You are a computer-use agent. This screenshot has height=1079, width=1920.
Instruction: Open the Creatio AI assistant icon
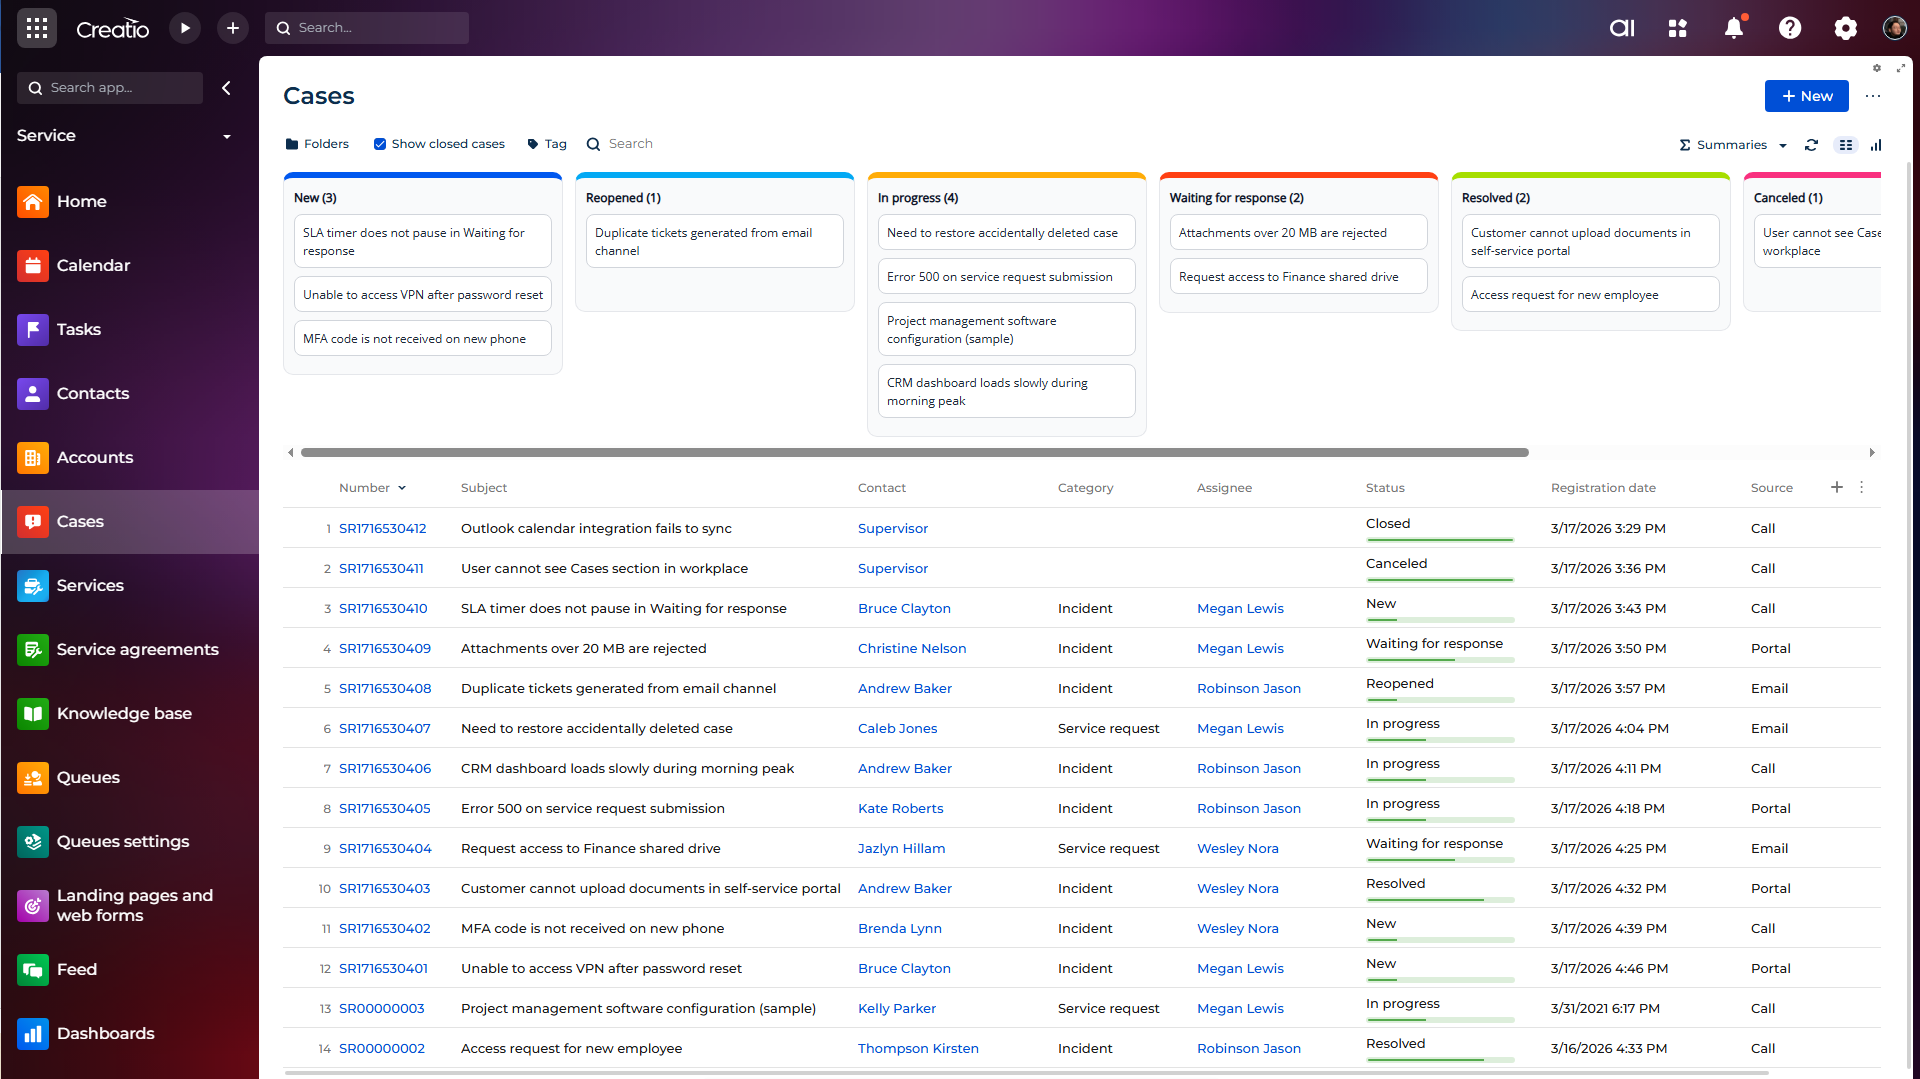click(1621, 28)
